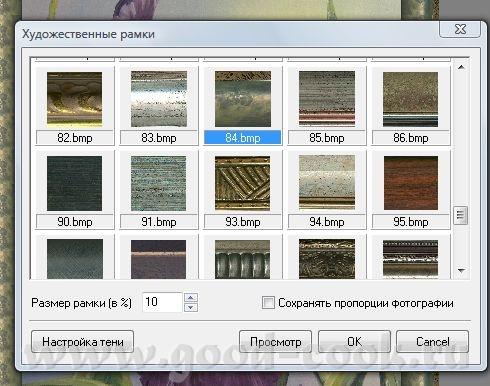Click the 95.bmp file name label

[x=411, y=222]
